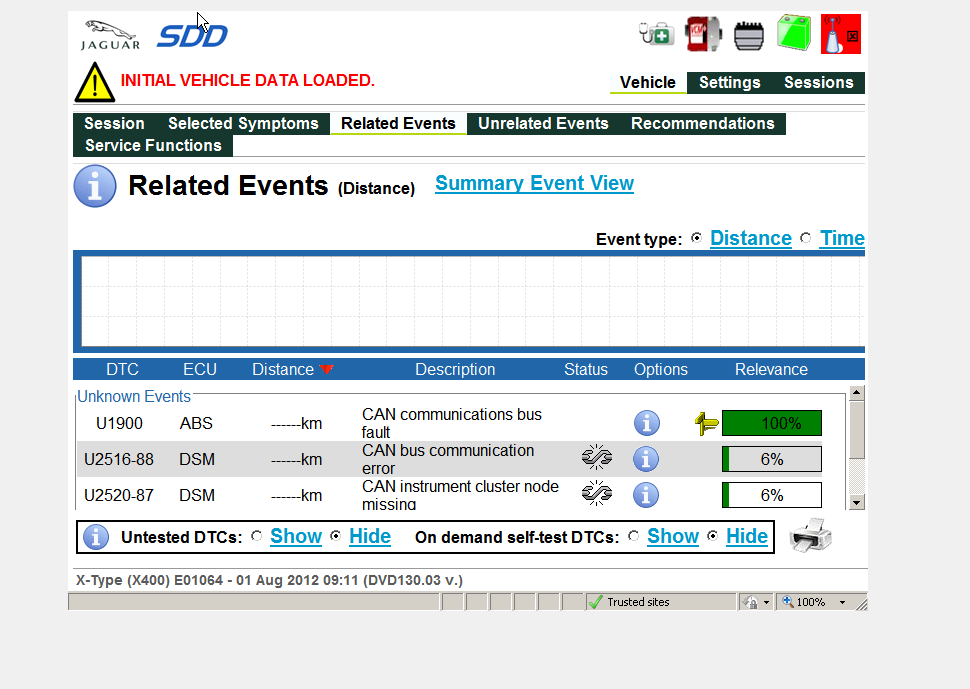Switch to the Recommendations tab
The width and height of the screenshot is (970, 689).
702,124
